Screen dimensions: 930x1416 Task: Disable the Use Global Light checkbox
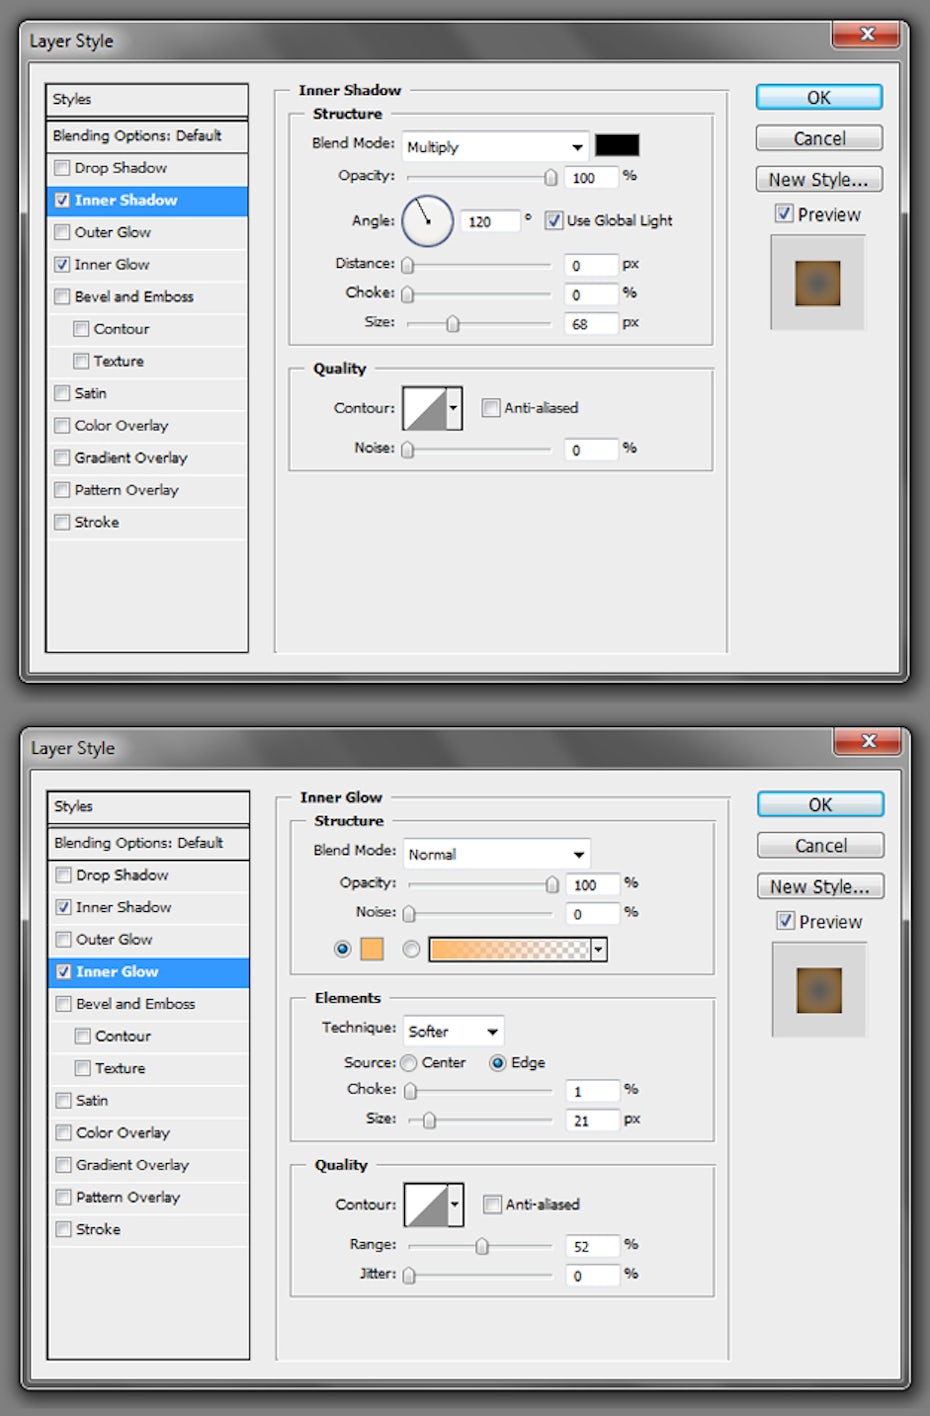tap(554, 221)
